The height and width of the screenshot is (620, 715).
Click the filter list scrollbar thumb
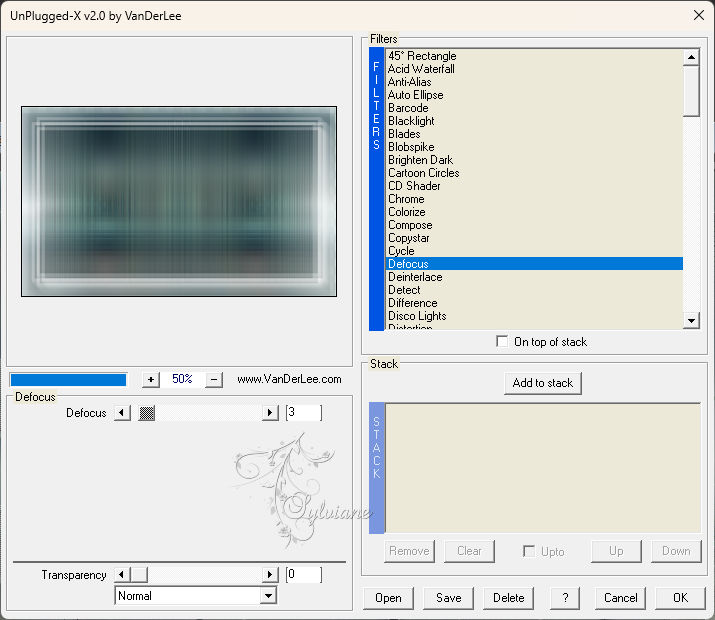tap(691, 91)
